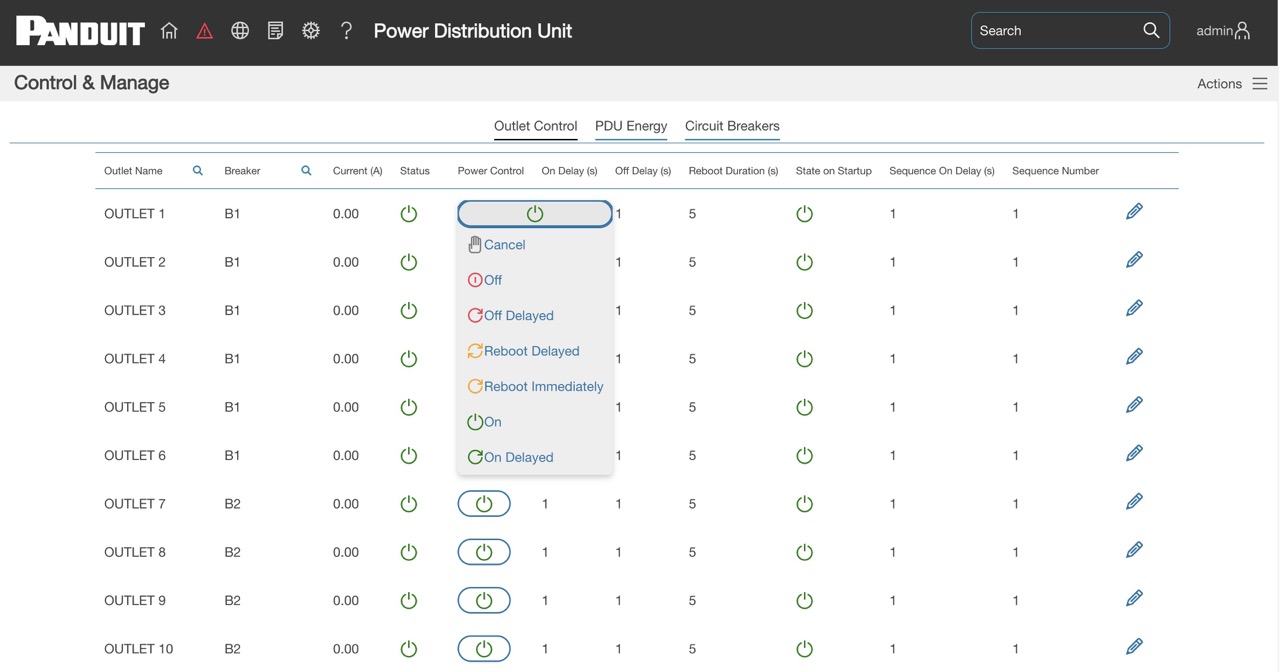This screenshot has width=1280, height=672.
Task: Switch to the PDU Energy tab
Action: pos(631,126)
